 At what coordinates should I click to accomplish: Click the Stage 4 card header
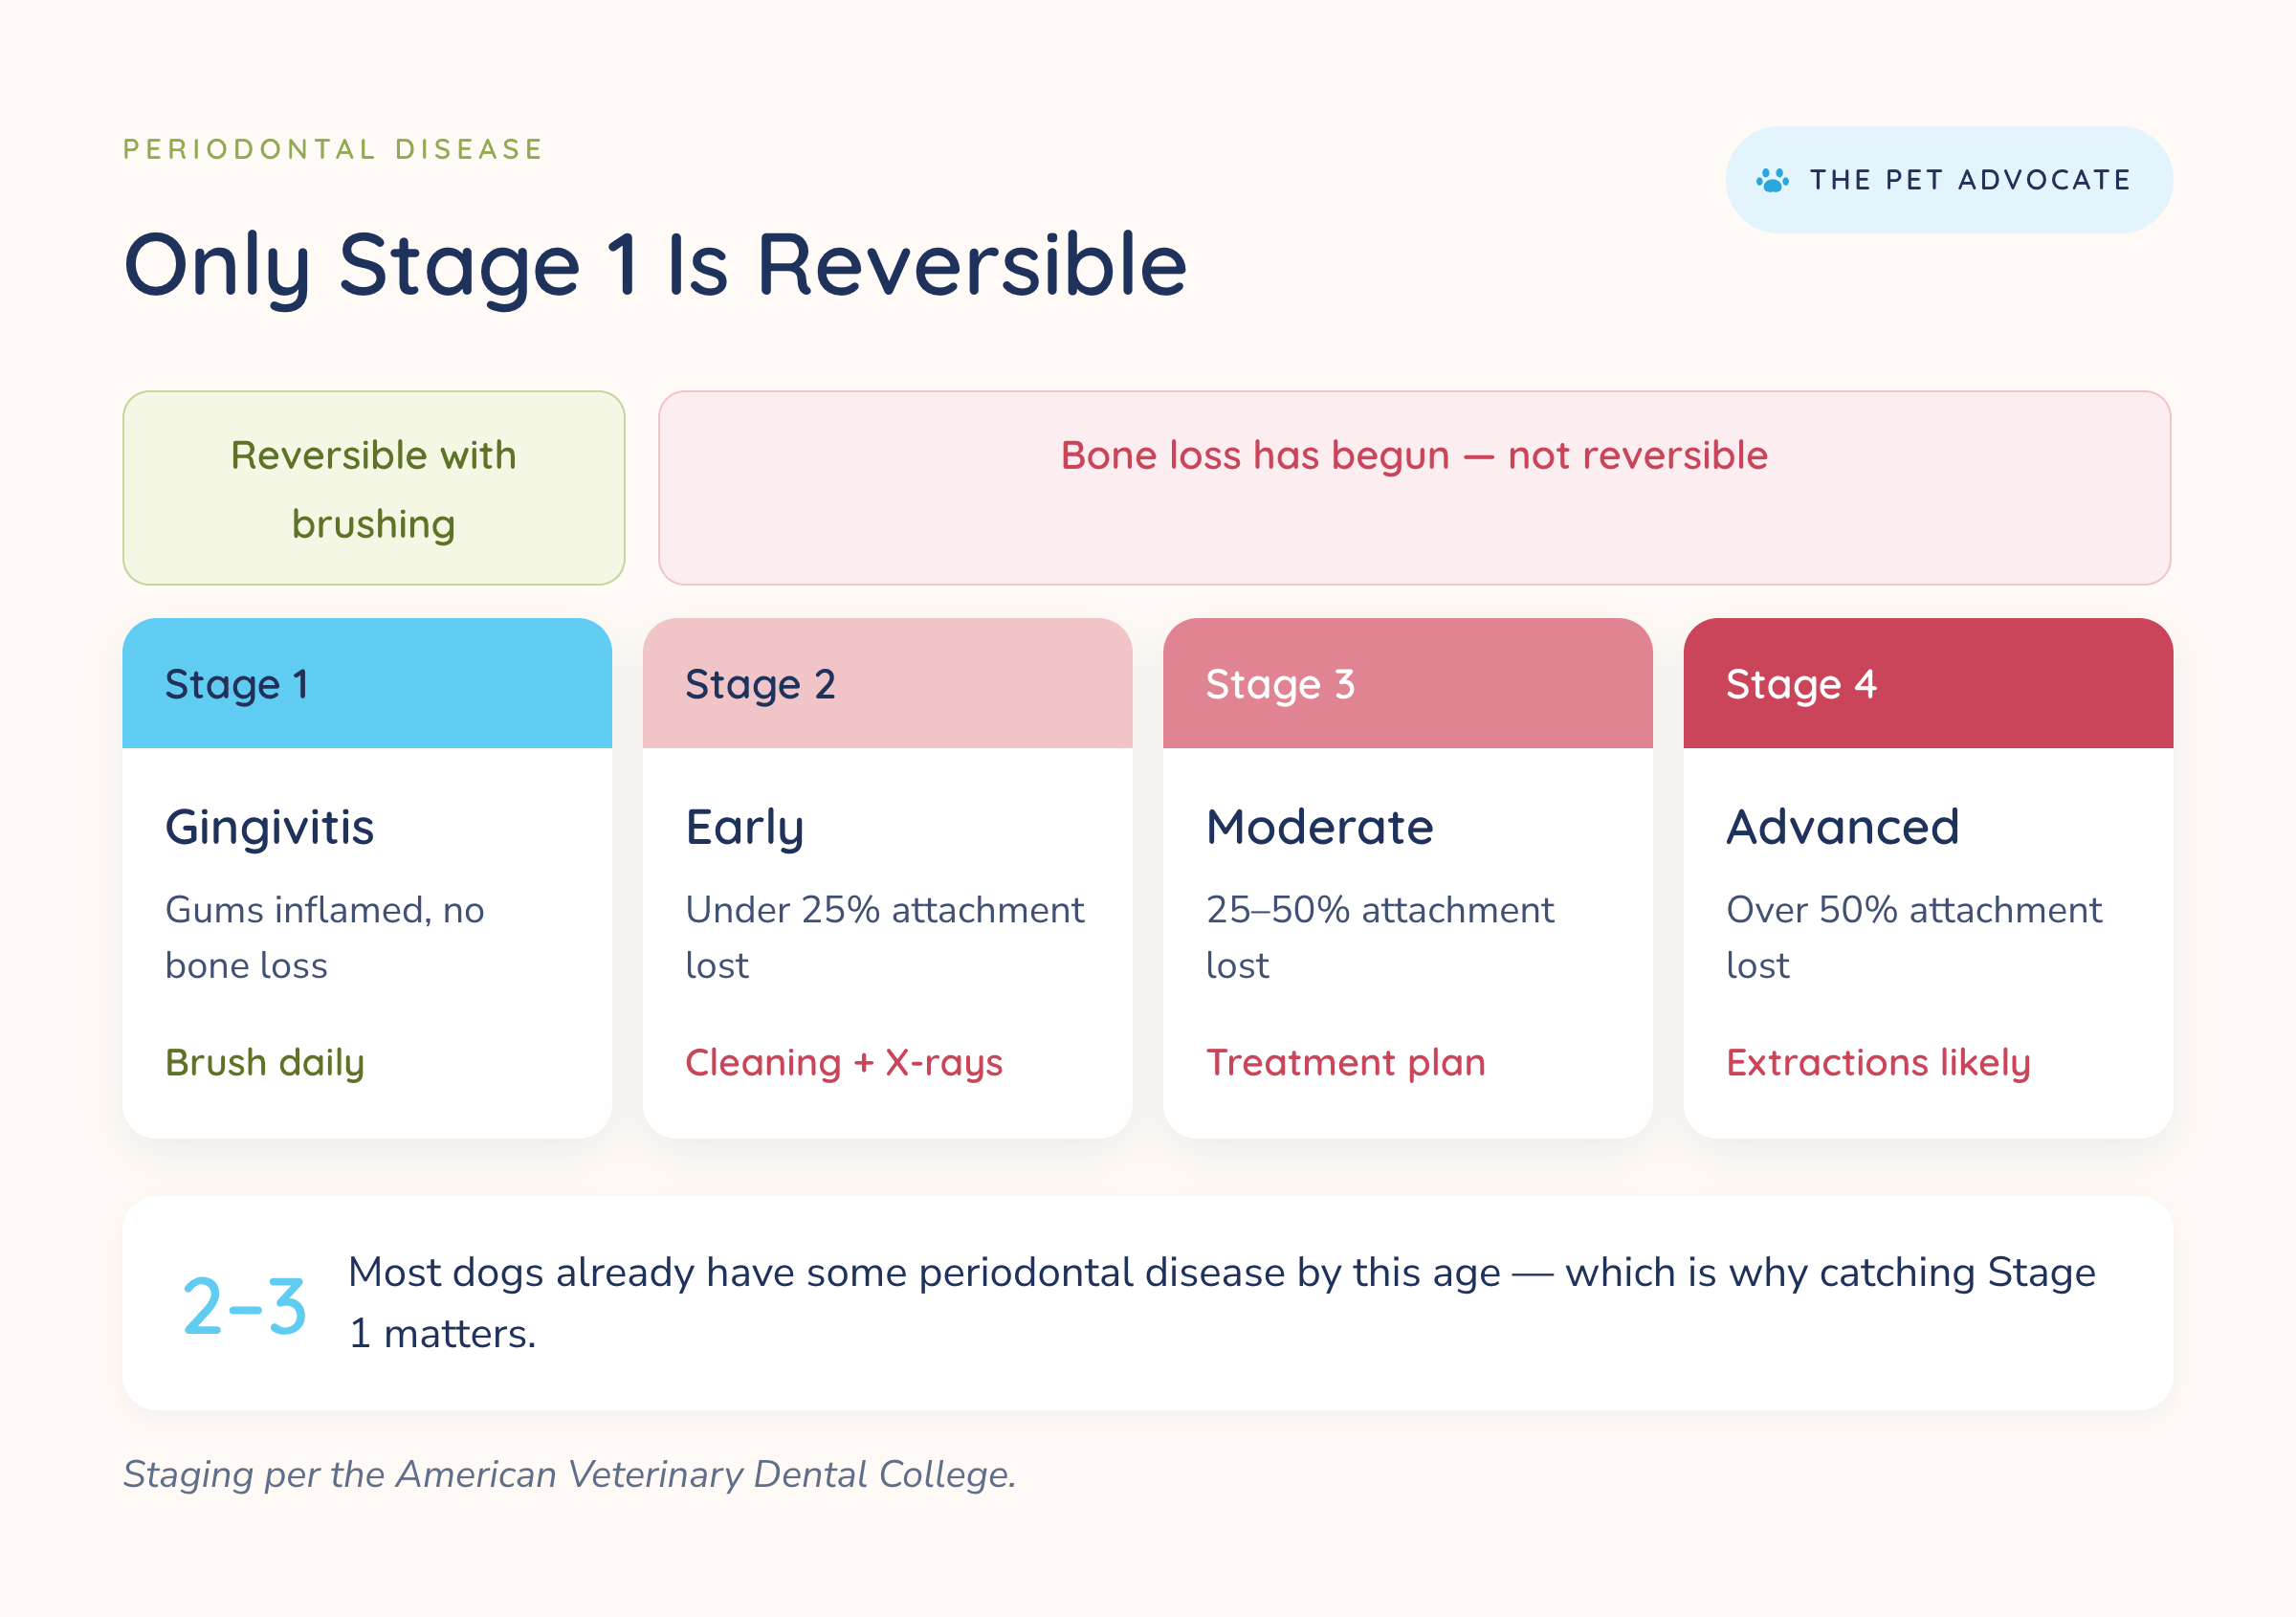1928,683
